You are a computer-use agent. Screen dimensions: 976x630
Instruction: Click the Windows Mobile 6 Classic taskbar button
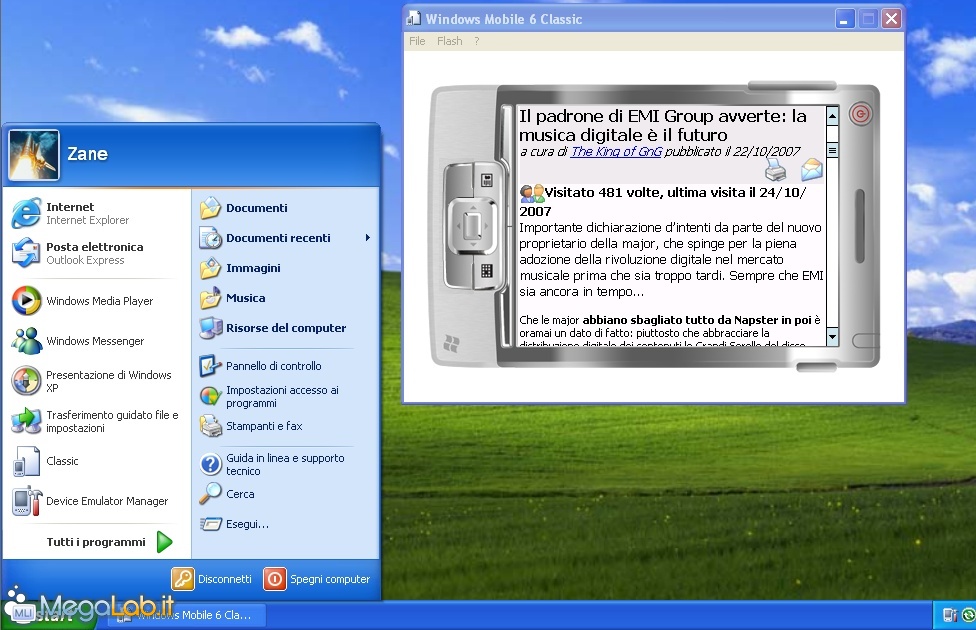(188, 615)
